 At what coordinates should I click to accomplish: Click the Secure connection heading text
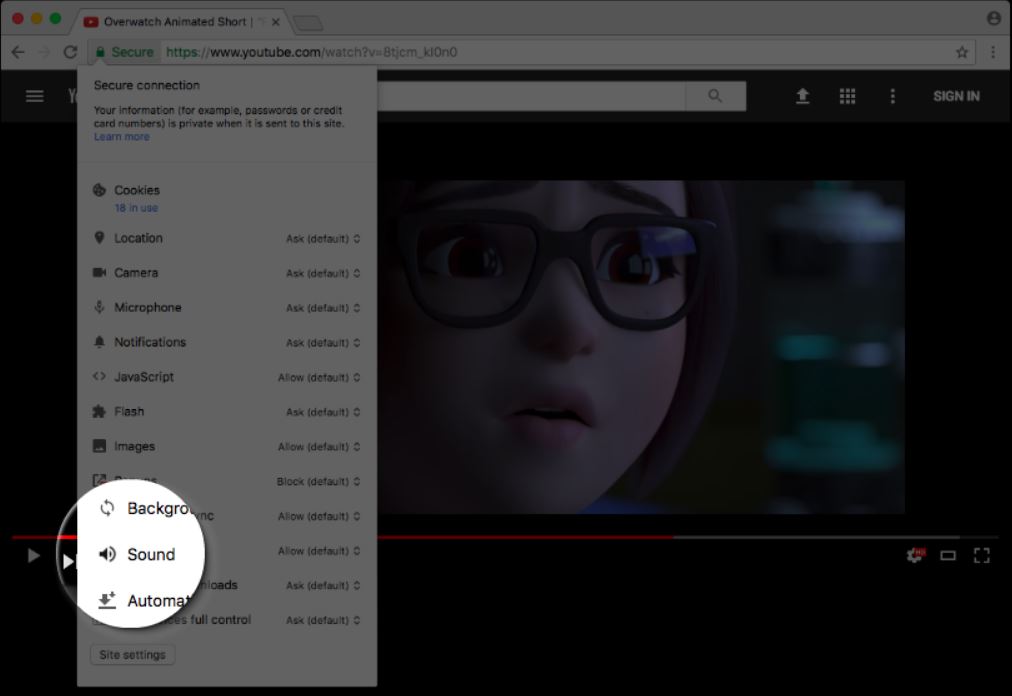coord(147,85)
